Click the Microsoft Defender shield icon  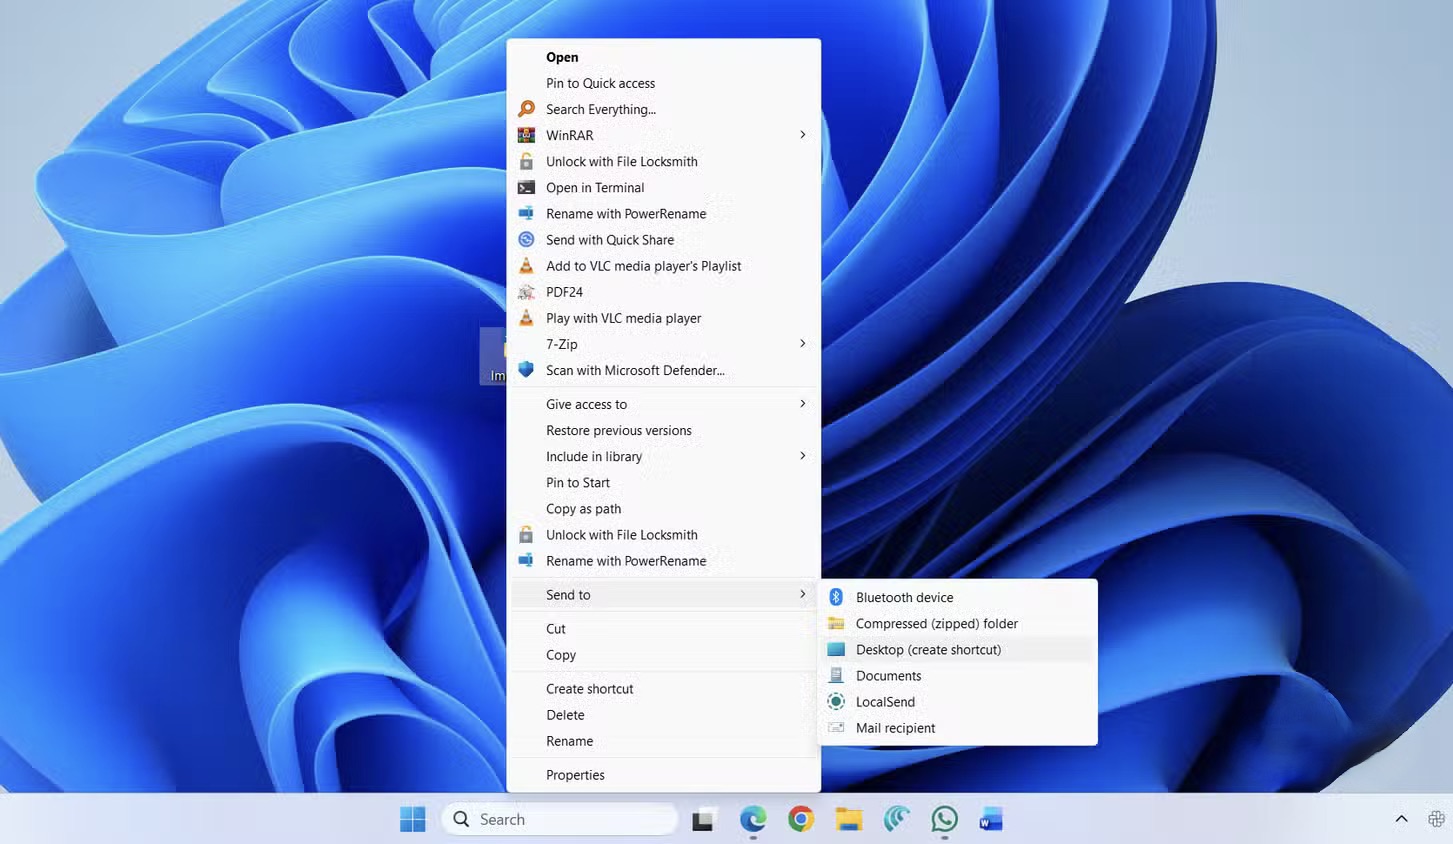(527, 370)
